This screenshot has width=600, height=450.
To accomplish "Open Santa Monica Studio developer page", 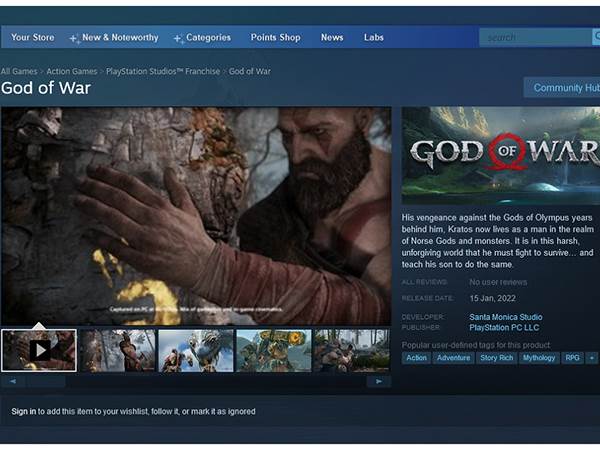I will 506,317.
